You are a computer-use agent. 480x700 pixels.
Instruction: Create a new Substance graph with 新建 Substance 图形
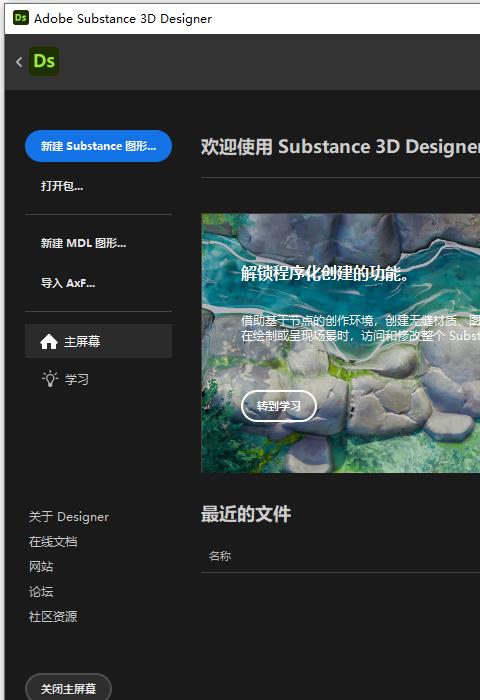(98, 146)
